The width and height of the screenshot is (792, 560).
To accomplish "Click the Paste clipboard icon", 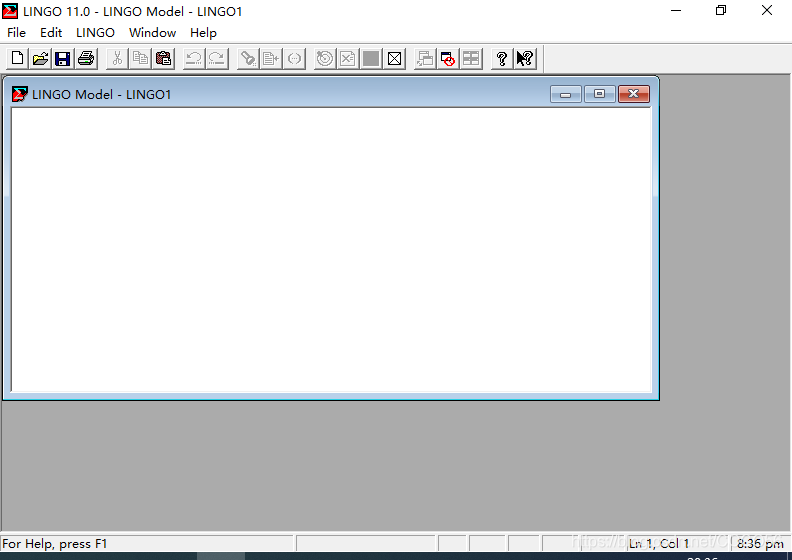I will 163,59.
